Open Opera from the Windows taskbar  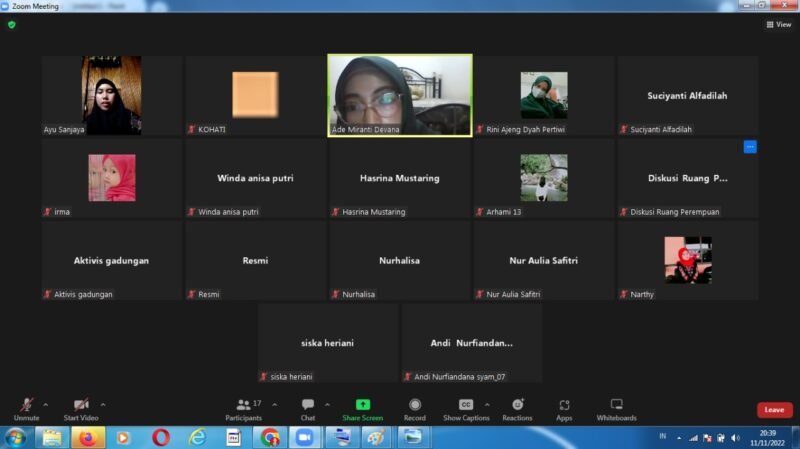coord(161,437)
